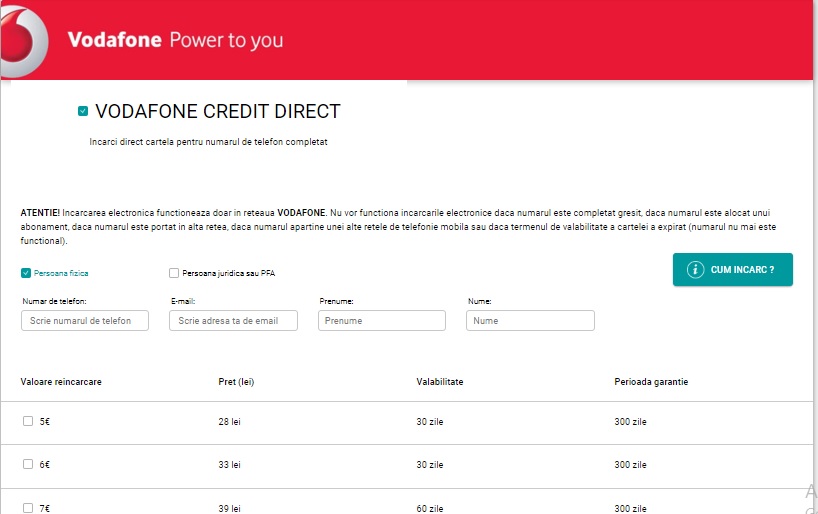Screen dimensions: 818x514
Task: Click the Valabilitate column header
Action: [x=440, y=381]
